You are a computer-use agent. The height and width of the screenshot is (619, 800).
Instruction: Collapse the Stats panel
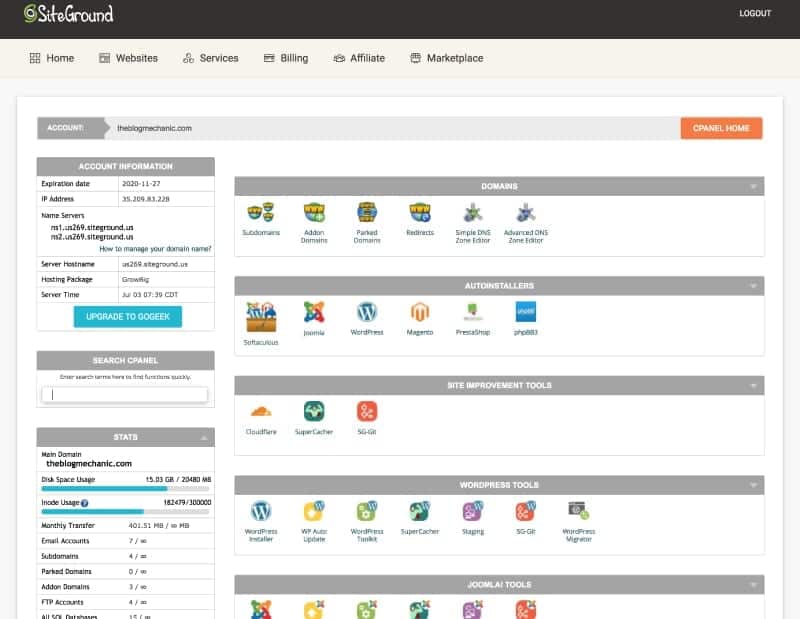204,438
